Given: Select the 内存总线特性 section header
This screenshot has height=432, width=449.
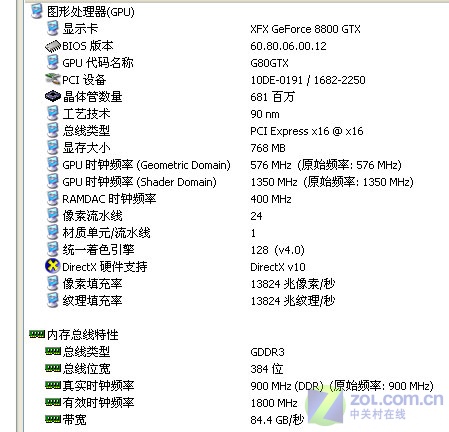Looking at the screenshot, I should pos(83,334).
